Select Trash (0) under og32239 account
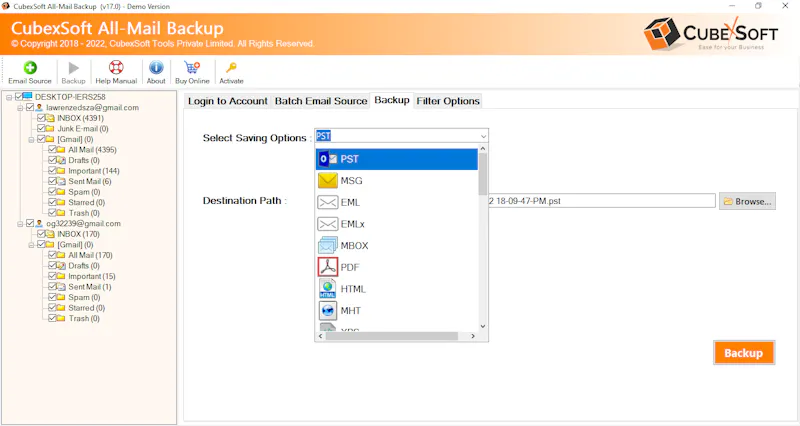Viewport: 800px width, 426px height. click(x=84, y=318)
